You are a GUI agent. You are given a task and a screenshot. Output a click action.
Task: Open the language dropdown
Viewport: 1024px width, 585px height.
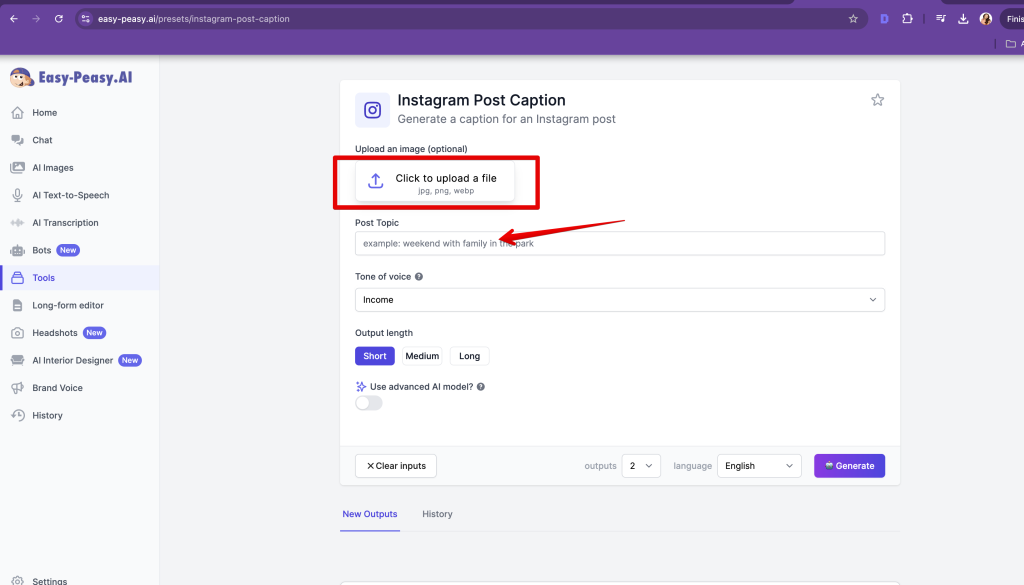(x=759, y=466)
